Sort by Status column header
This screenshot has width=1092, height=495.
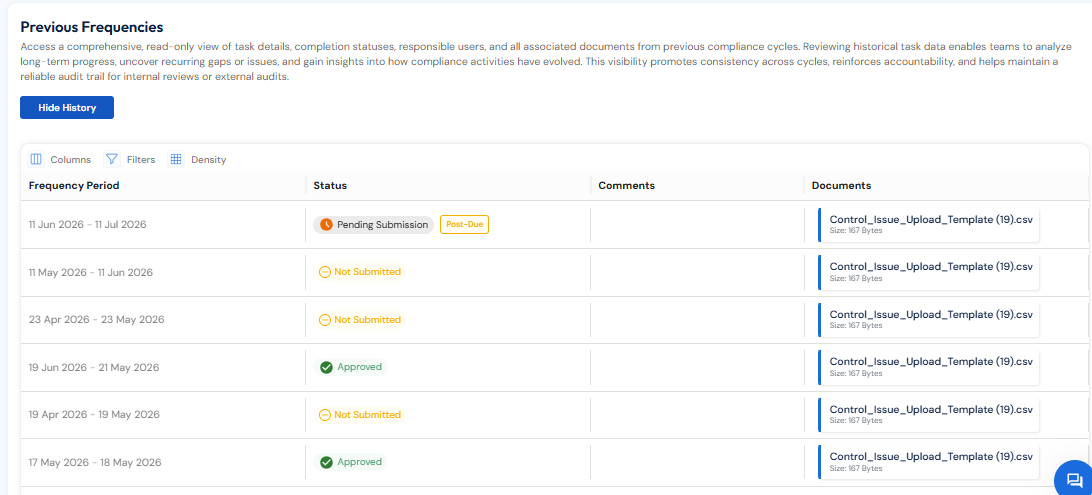(x=330, y=186)
